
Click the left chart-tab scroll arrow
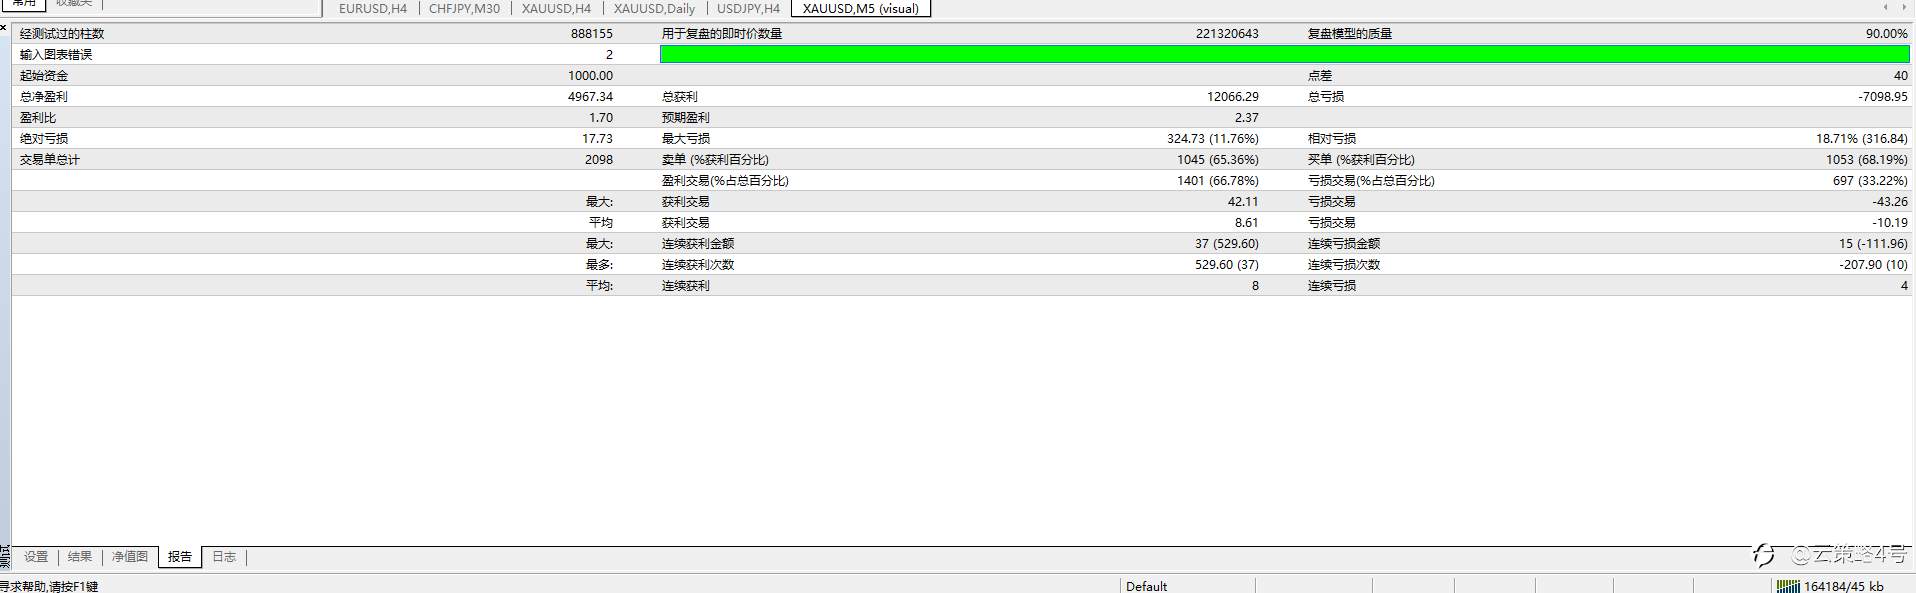pos(1885,8)
